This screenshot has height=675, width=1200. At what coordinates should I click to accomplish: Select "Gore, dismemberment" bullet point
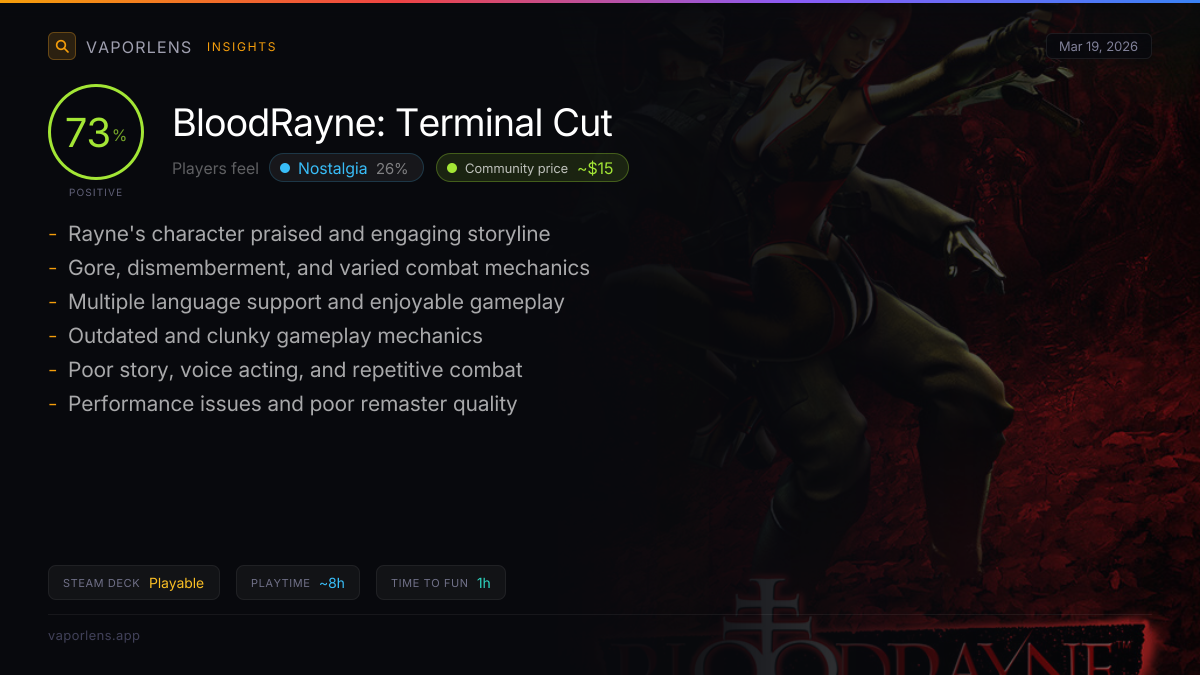pos(329,268)
